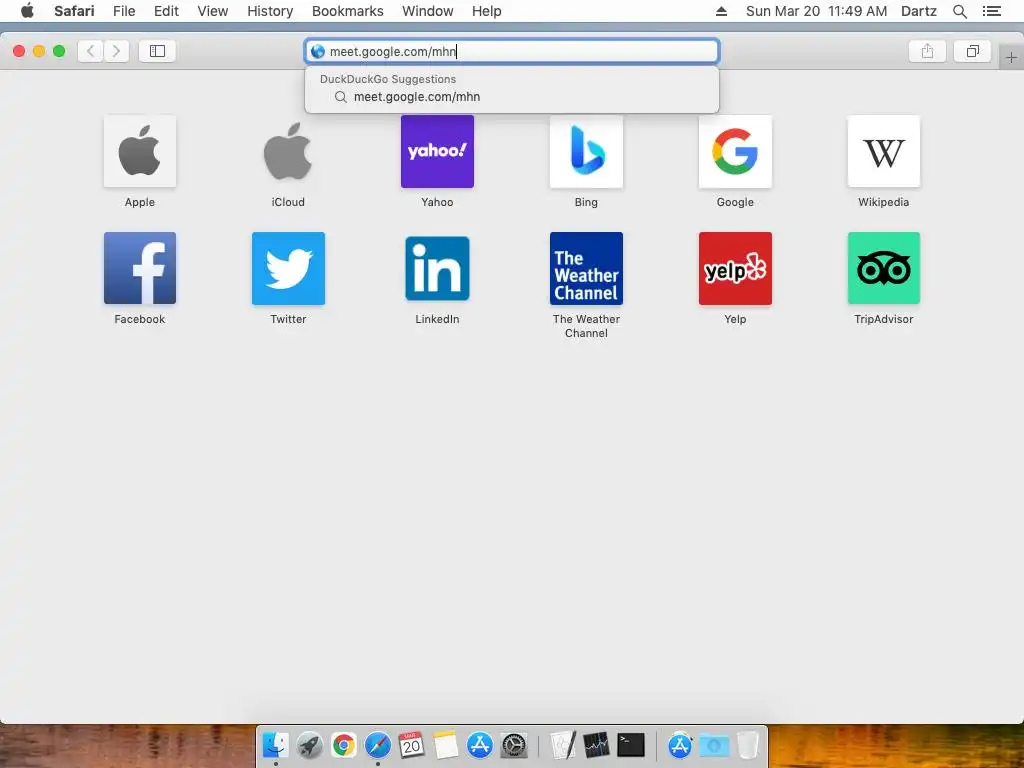
Task: Open The Weather Channel favorite tile
Action: 586,268
